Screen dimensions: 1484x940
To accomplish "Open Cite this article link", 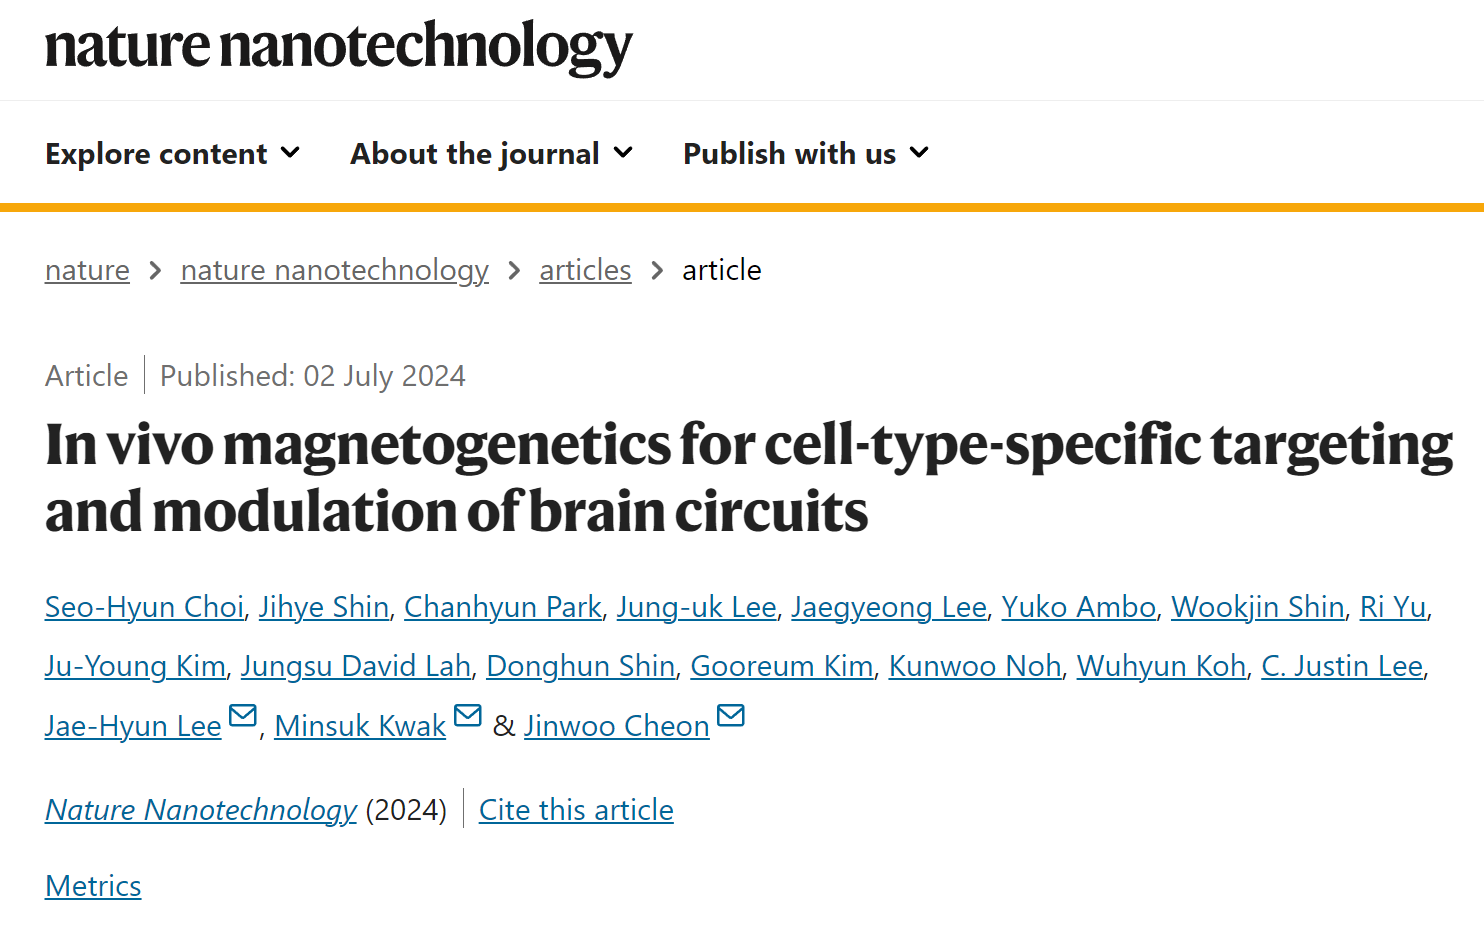I will point(576,809).
